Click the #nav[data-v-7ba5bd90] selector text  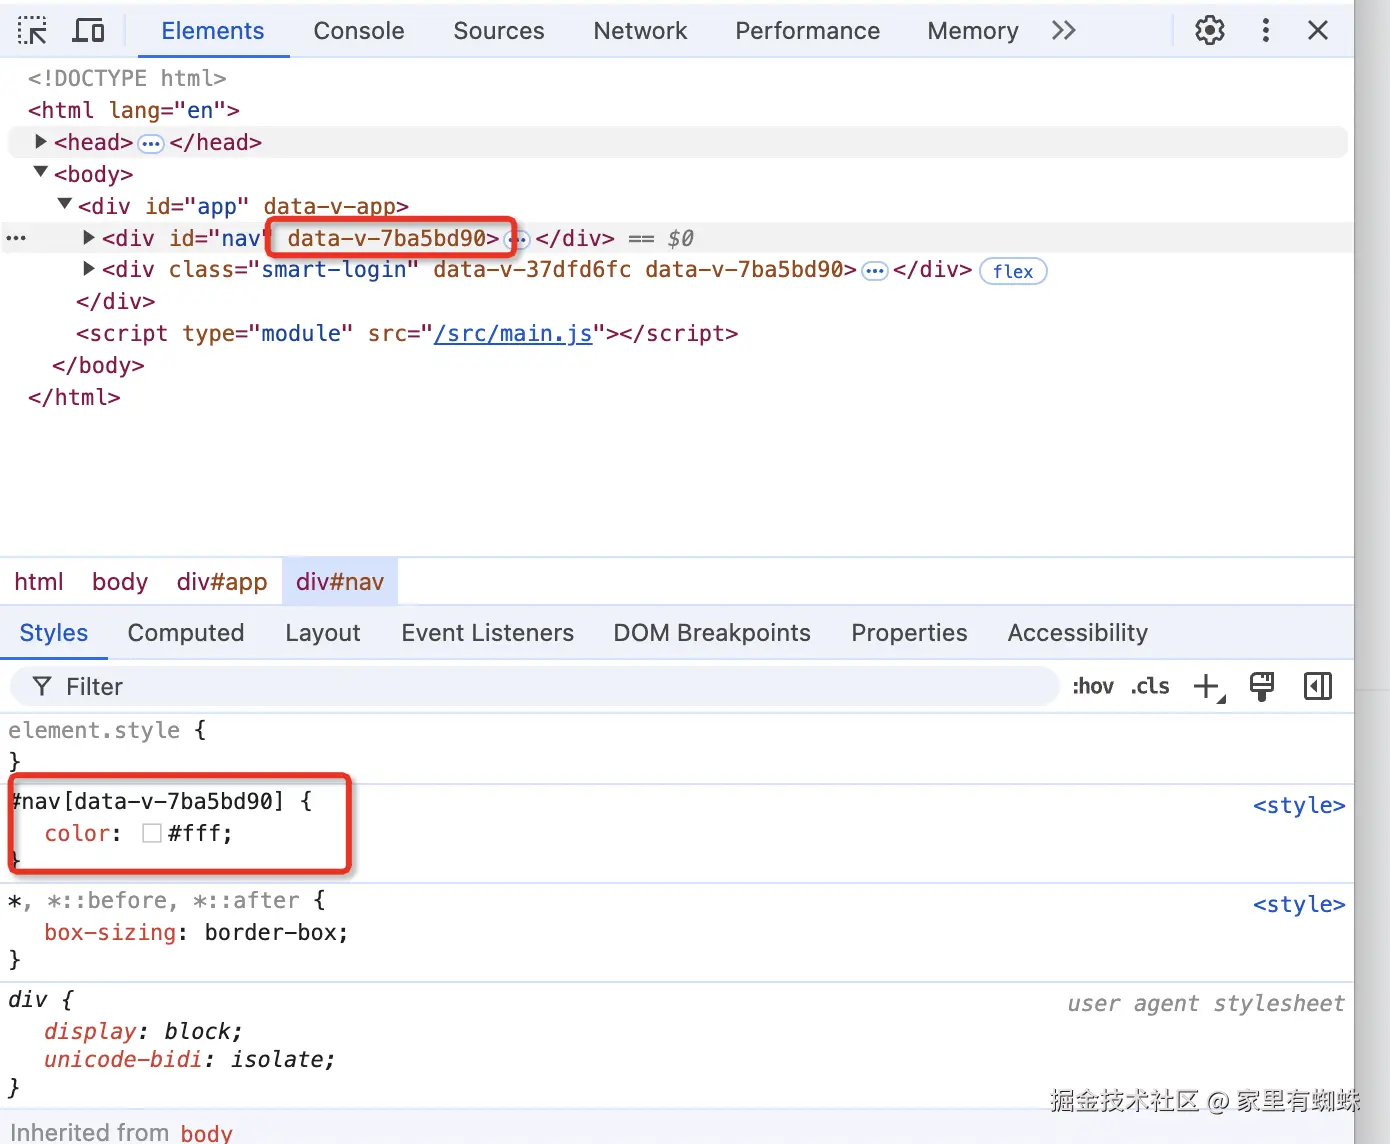tap(148, 801)
